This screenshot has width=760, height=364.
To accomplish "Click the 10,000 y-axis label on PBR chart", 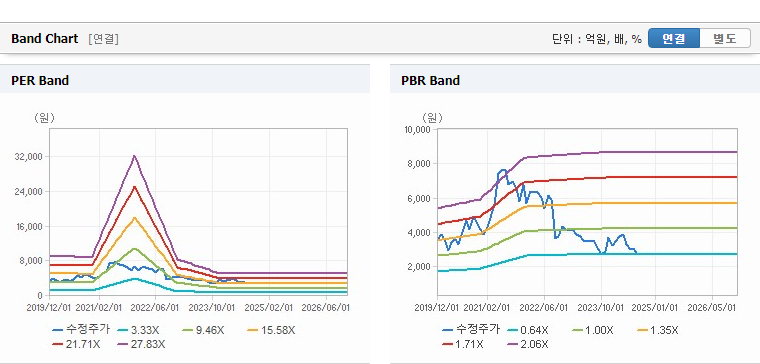I will [x=417, y=129].
